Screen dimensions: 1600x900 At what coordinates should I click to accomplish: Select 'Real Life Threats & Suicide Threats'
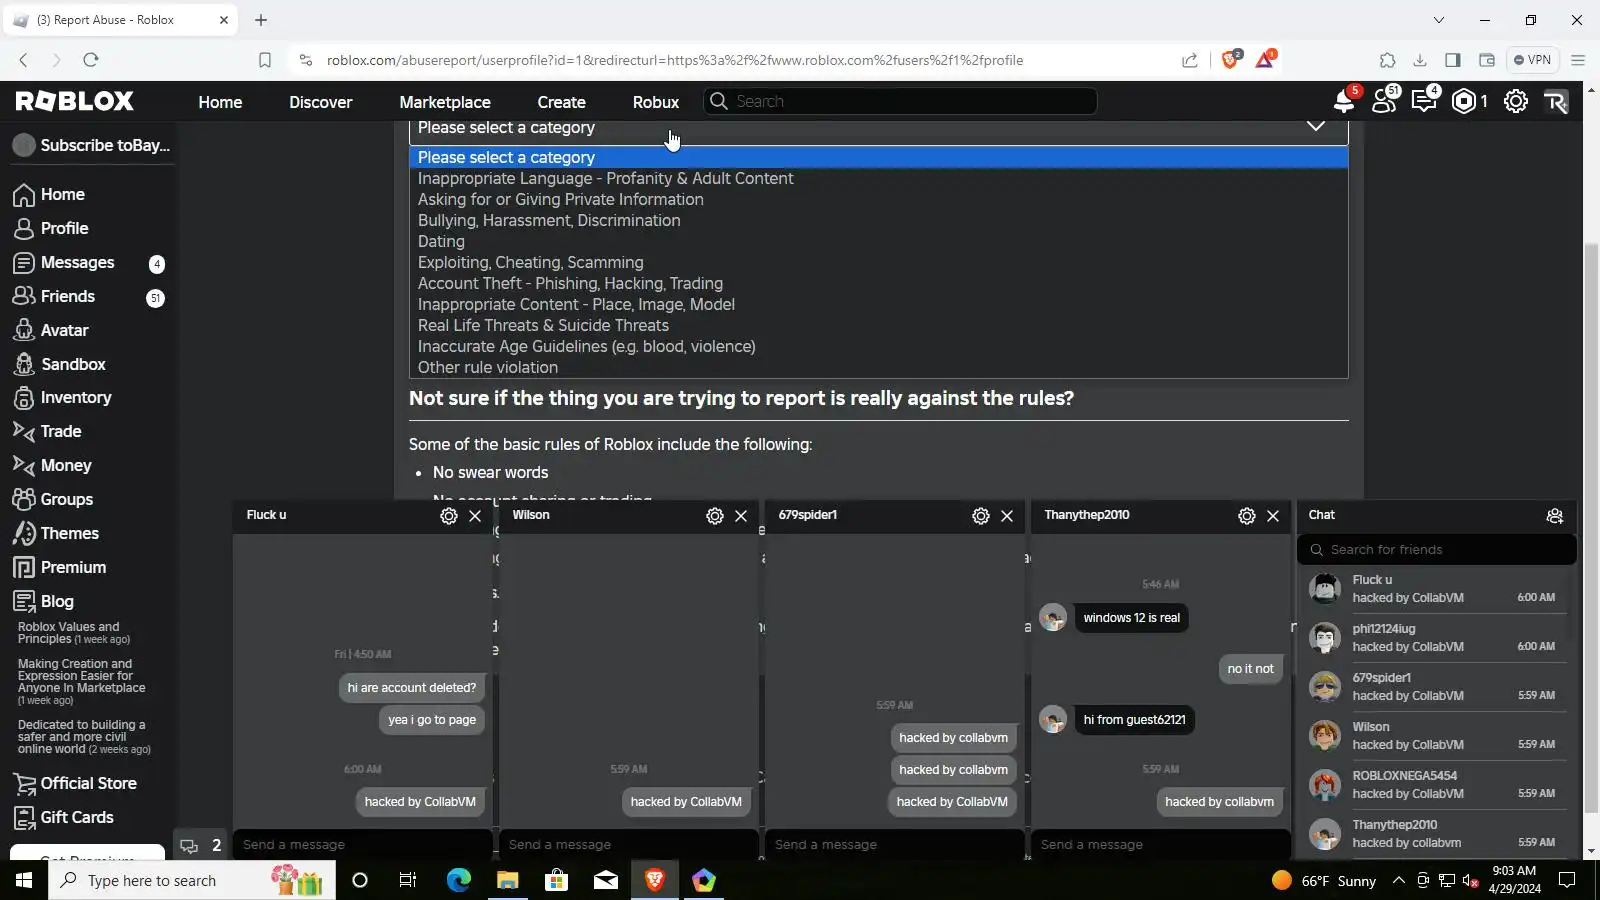(878, 325)
